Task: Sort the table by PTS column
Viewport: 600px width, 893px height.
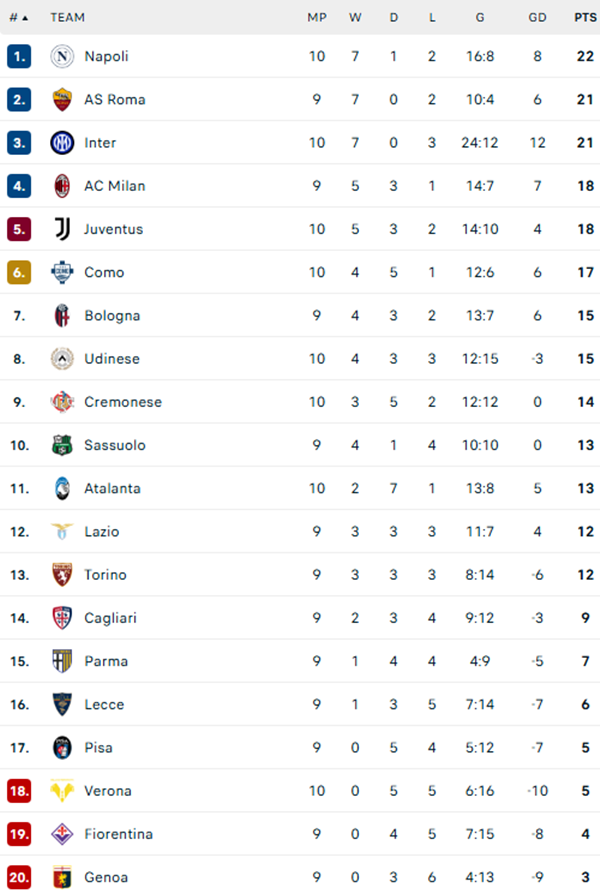Action: coord(580,16)
